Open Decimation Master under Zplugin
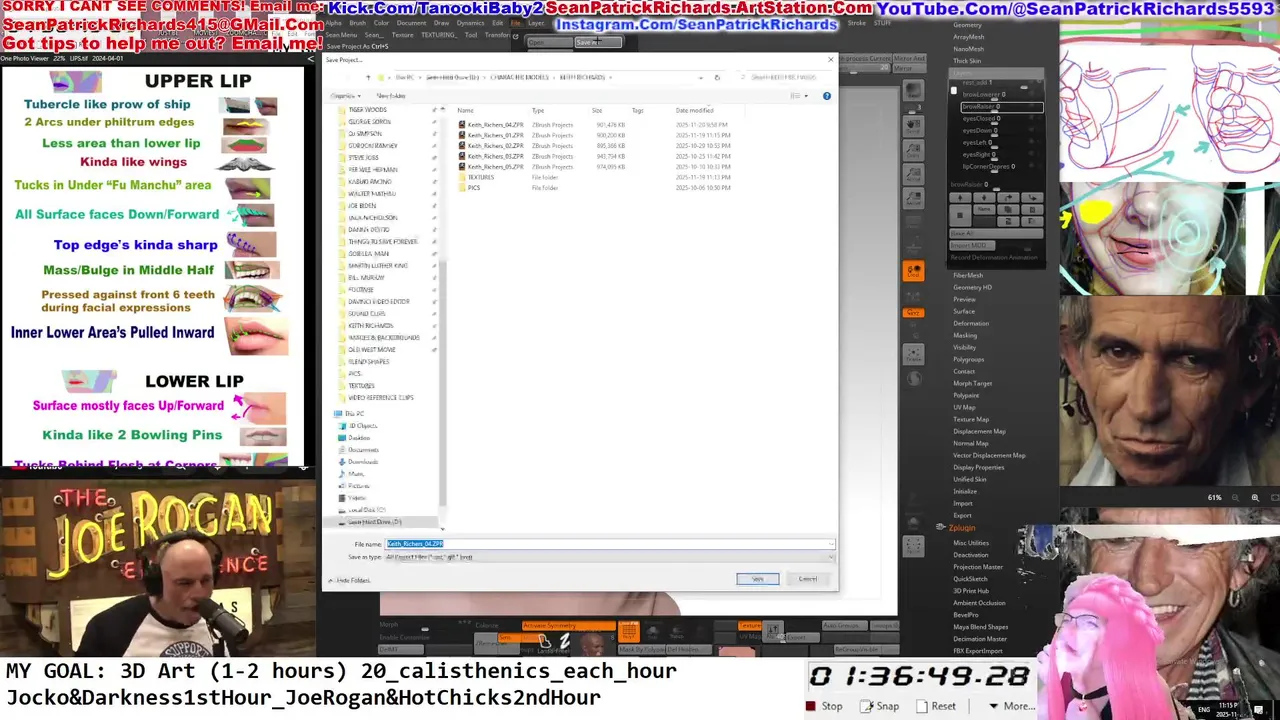Screen dimensions: 1280x720 (x=980, y=639)
